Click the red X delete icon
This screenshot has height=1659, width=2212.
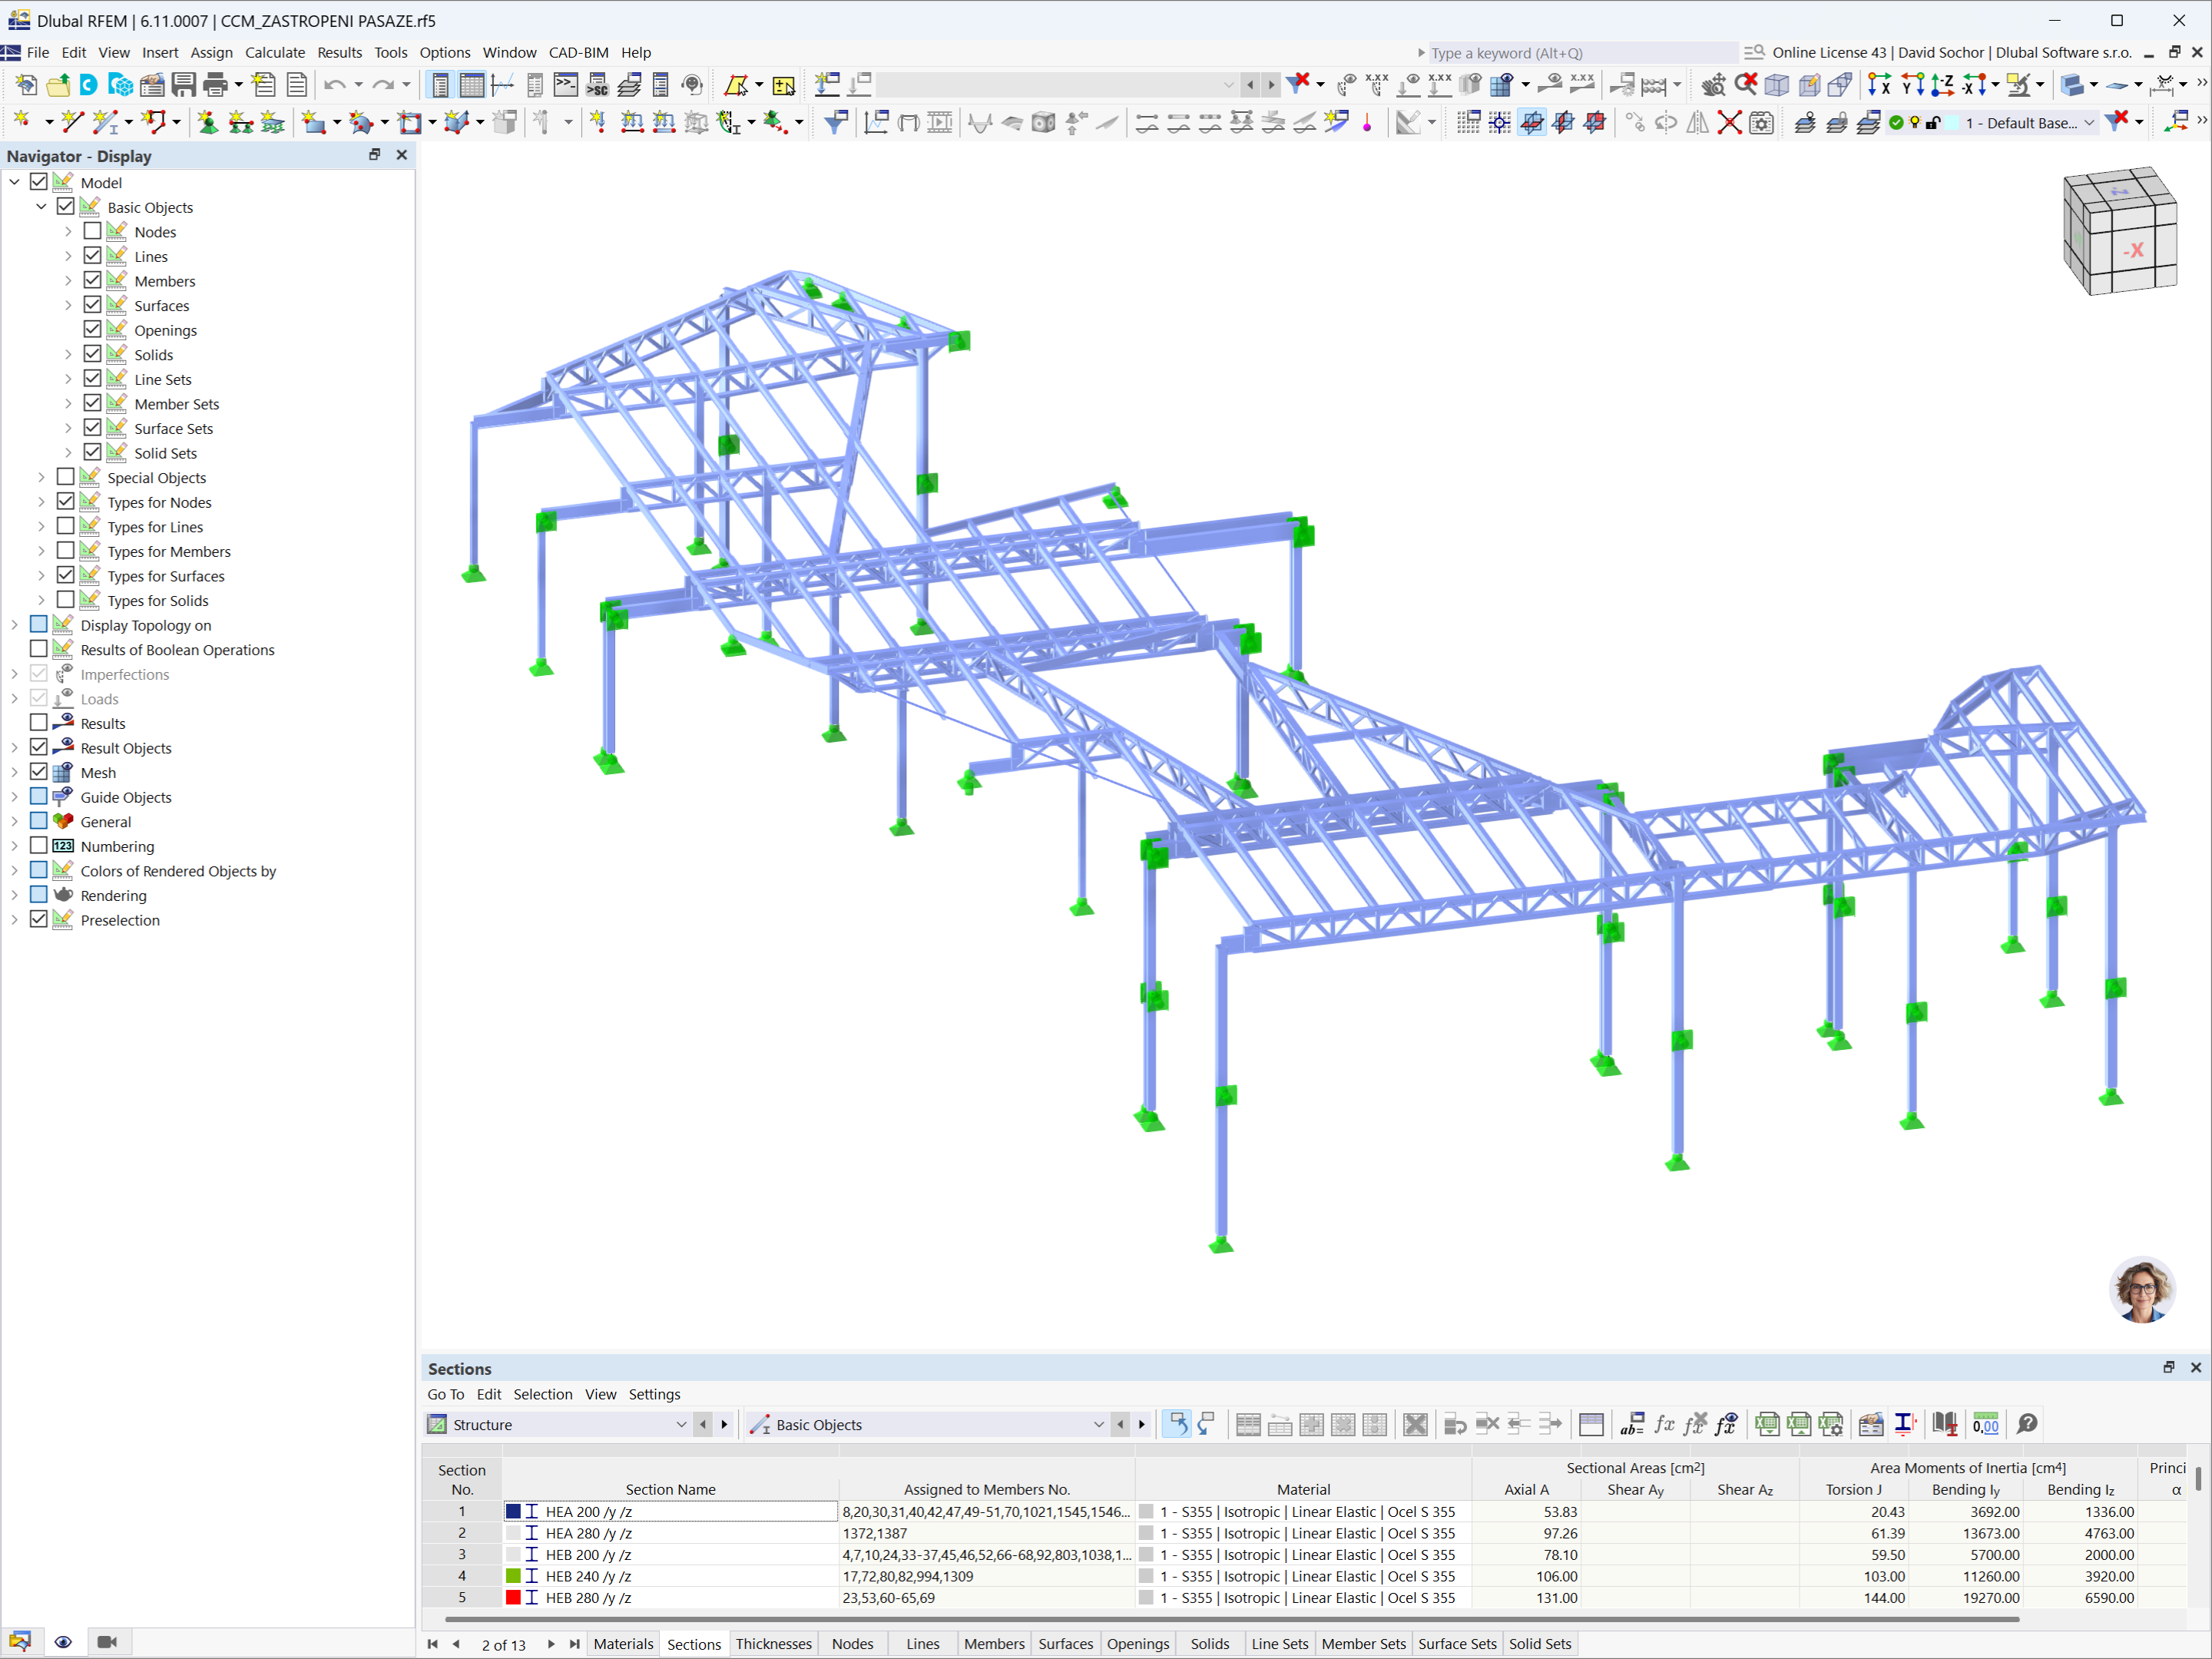pos(1729,122)
